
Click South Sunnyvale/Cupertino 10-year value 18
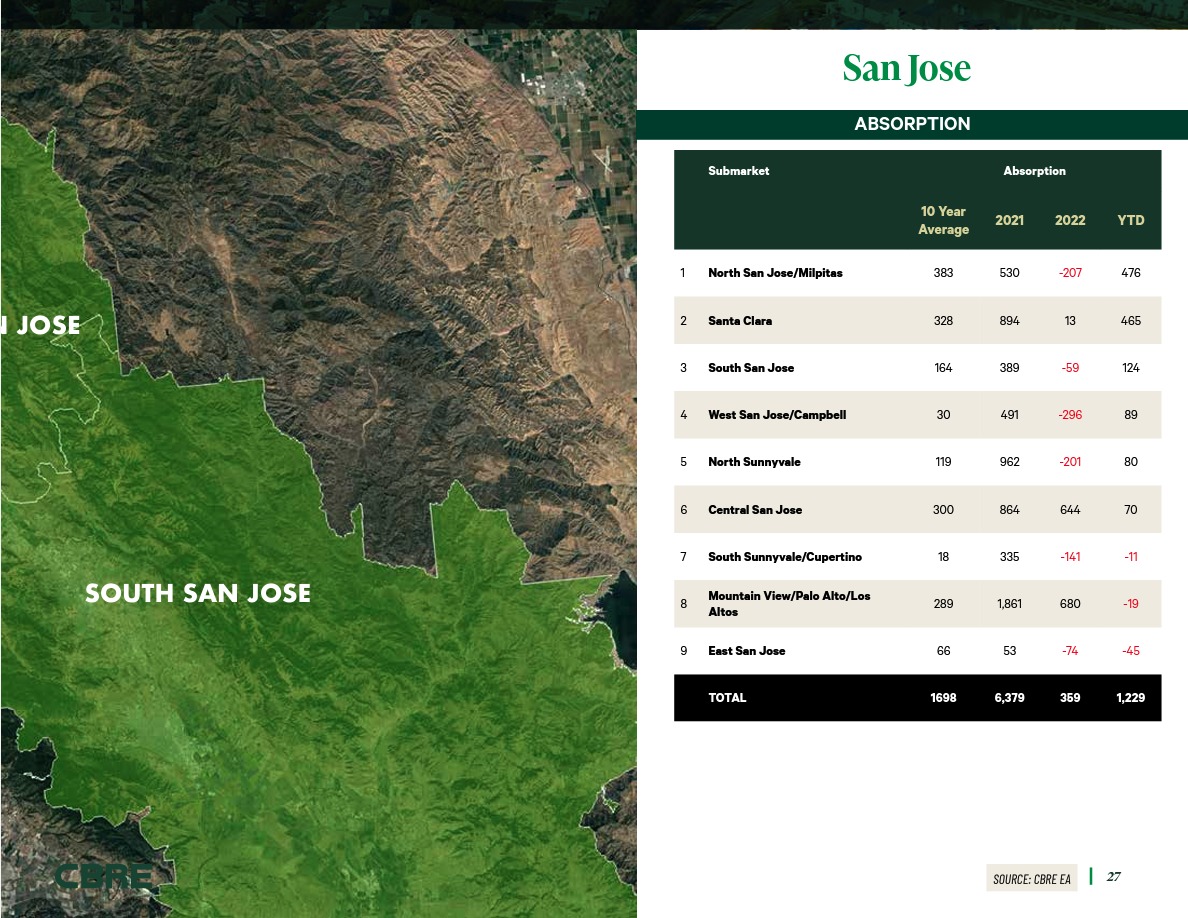tap(943, 557)
